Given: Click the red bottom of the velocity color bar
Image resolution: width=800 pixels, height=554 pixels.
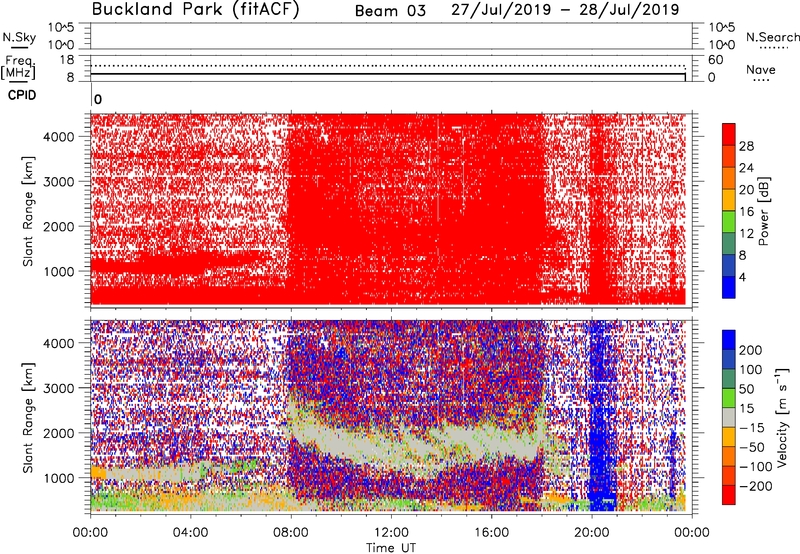Looking at the screenshot, I should click(x=729, y=495).
